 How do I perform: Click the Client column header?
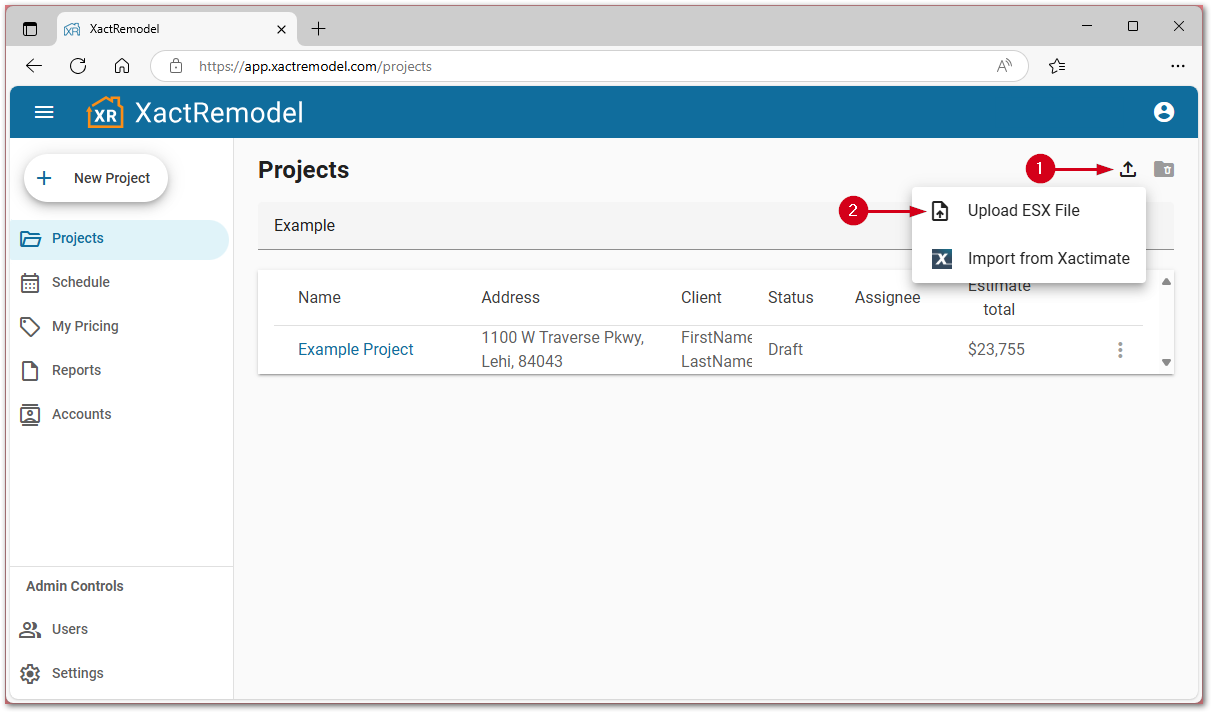701,298
